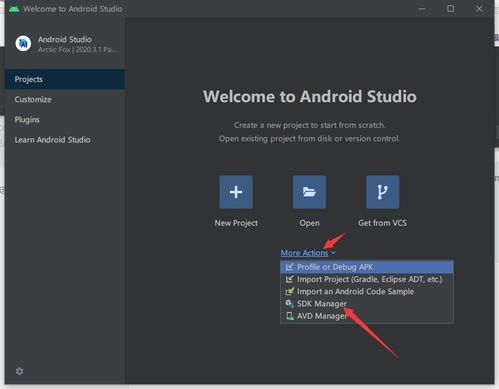Click the SDK Manager icon in dropdown
Screen dimensions: 499x389
coord(289,304)
